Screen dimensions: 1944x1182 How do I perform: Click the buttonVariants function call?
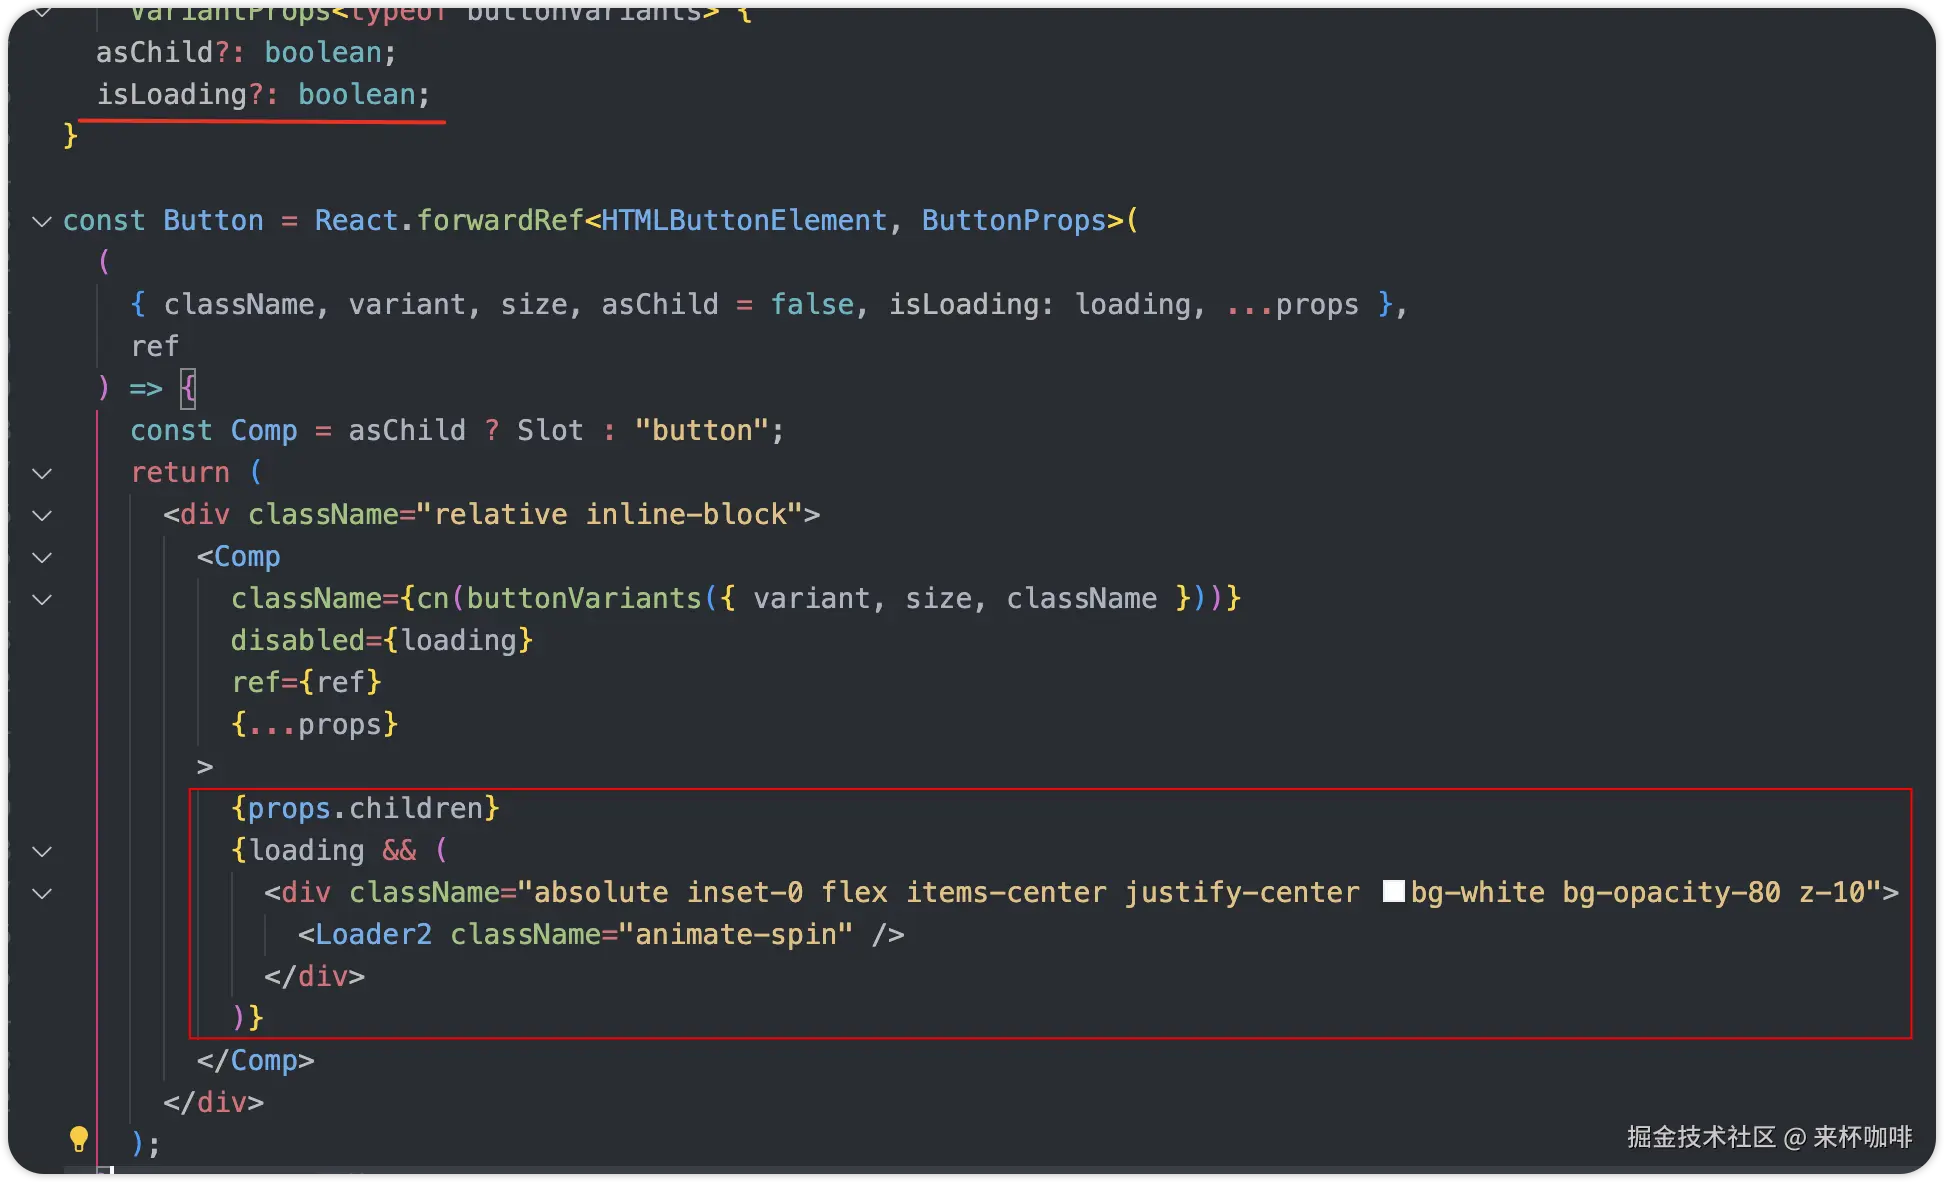(x=584, y=598)
